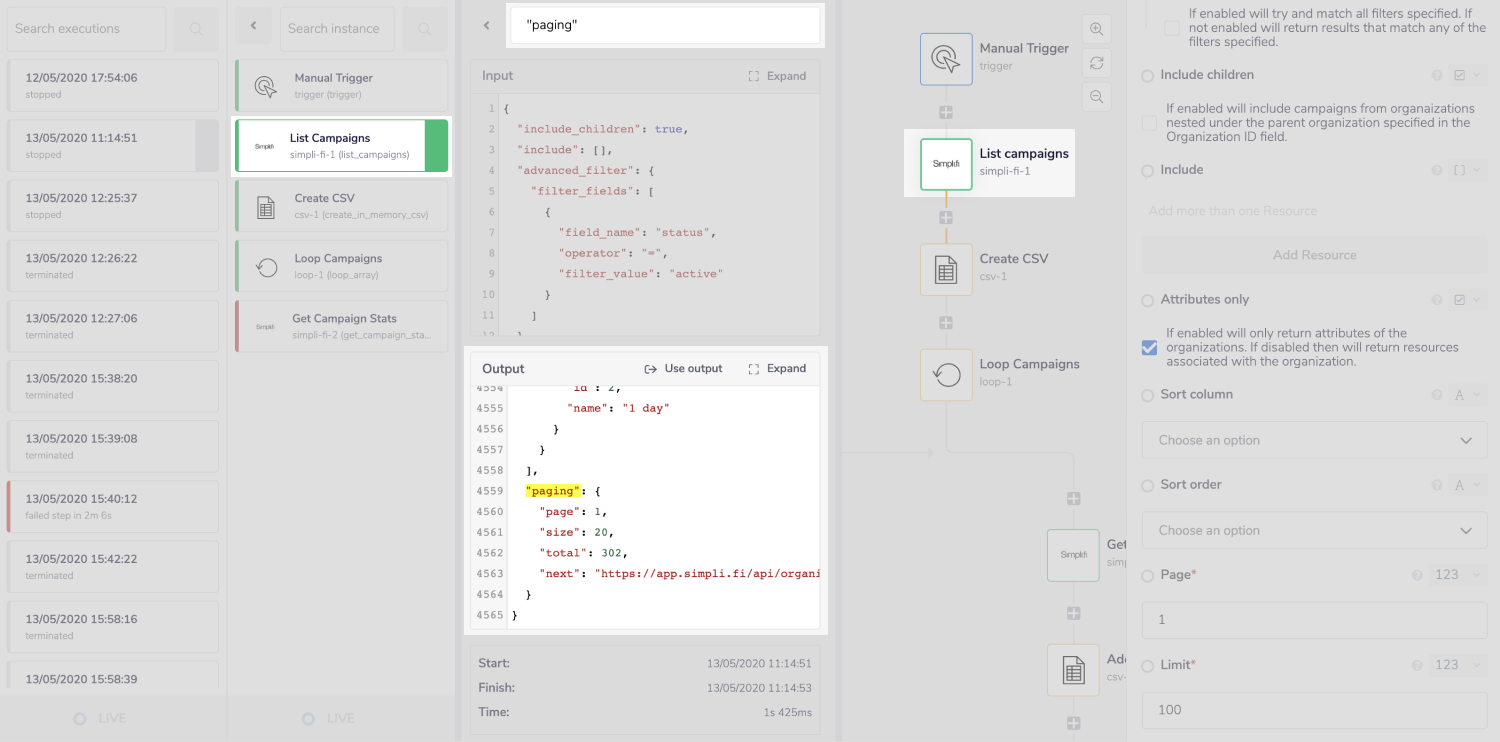Enable the Include children option
This screenshot has width=1500, height=742.
point(1148,124)
